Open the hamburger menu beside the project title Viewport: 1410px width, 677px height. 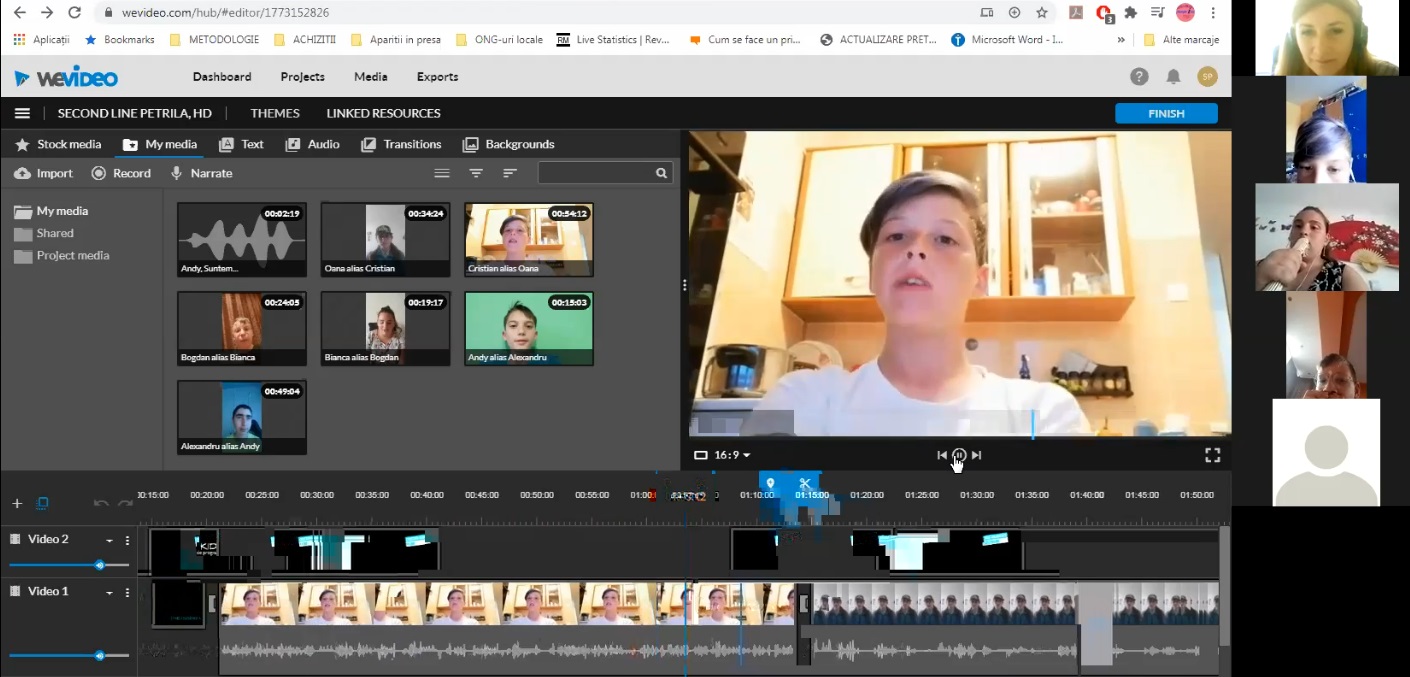click(22, 114)
